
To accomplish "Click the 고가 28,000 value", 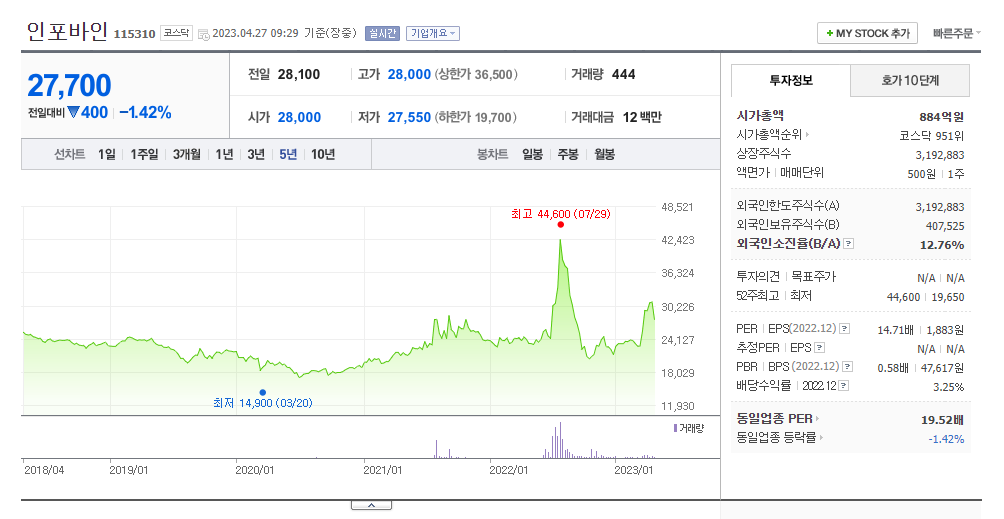I will [x=409, y=74].
